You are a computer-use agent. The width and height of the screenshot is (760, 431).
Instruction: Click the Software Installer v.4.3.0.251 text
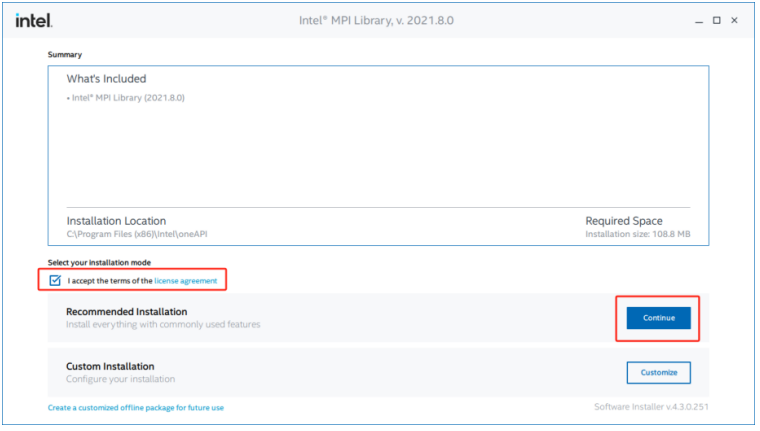tap(651, 407)
